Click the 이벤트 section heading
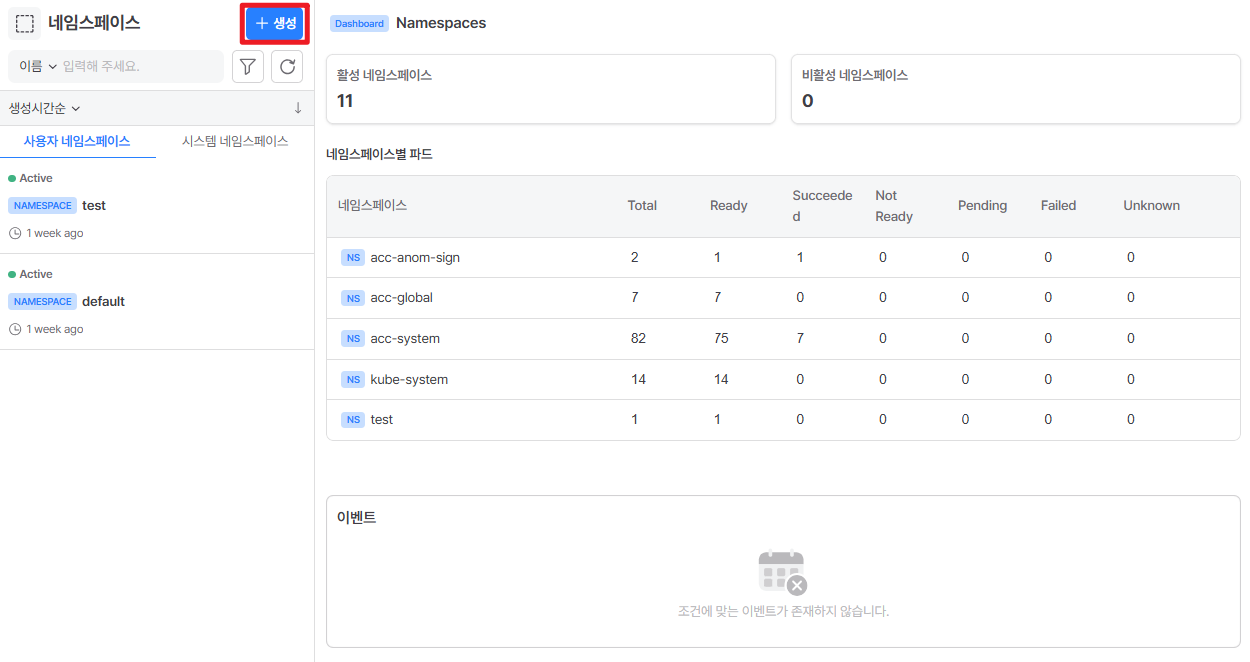Screen dimensions: 1250x662 357,517
